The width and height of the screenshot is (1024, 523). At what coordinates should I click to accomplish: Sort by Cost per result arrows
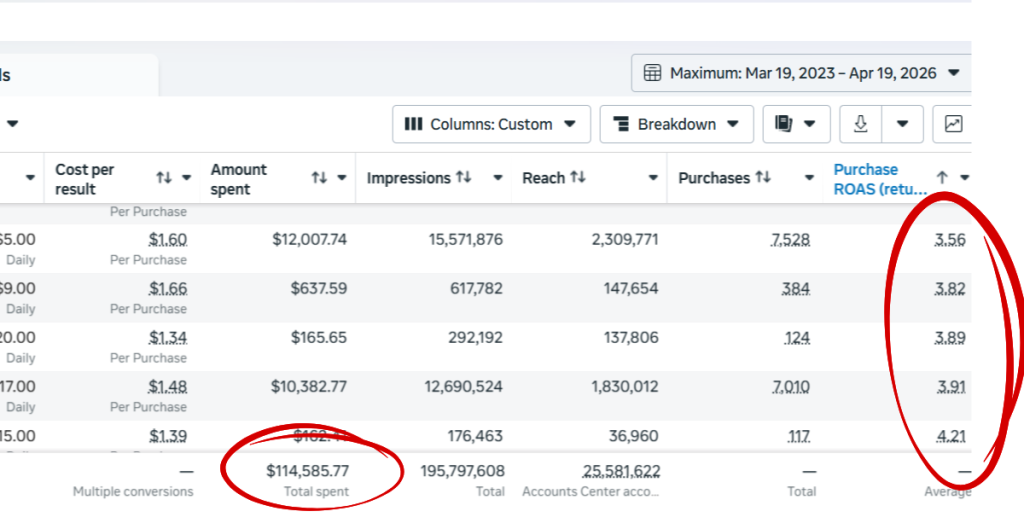[164, 178]
